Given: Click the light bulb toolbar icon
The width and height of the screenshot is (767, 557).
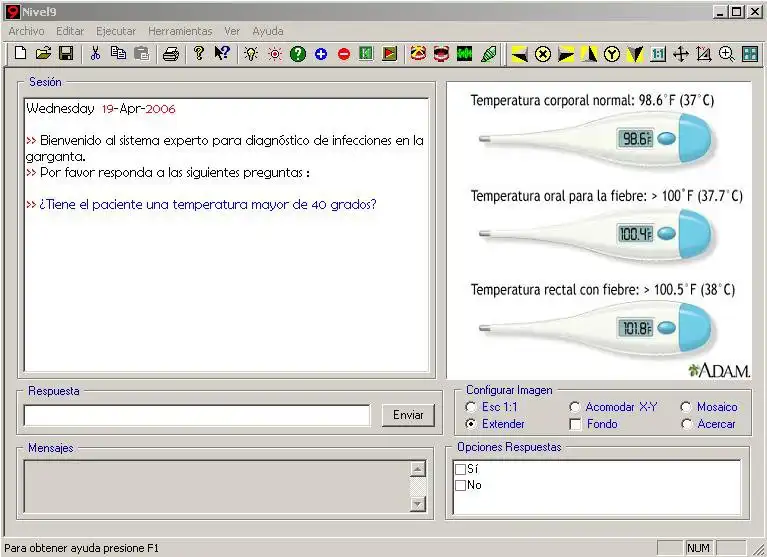Looking at the screenshot, I should [251, 54].
